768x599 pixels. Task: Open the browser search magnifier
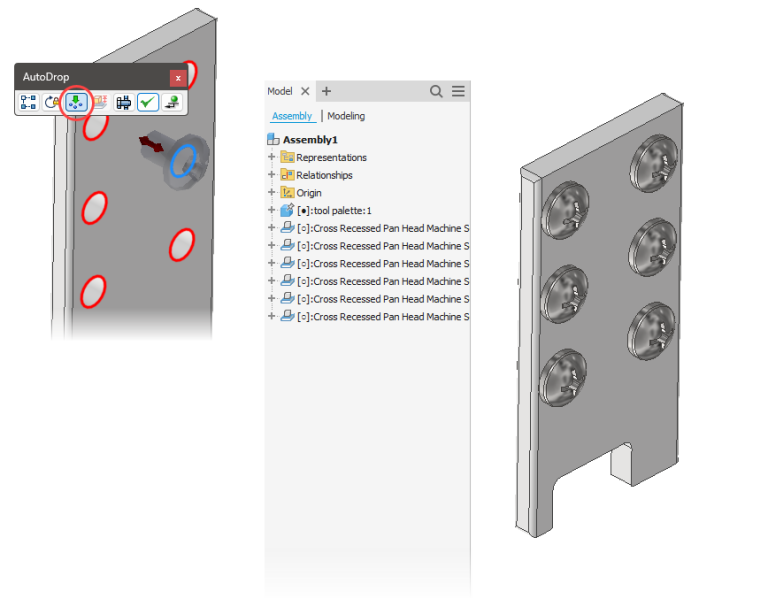point(436,91)
